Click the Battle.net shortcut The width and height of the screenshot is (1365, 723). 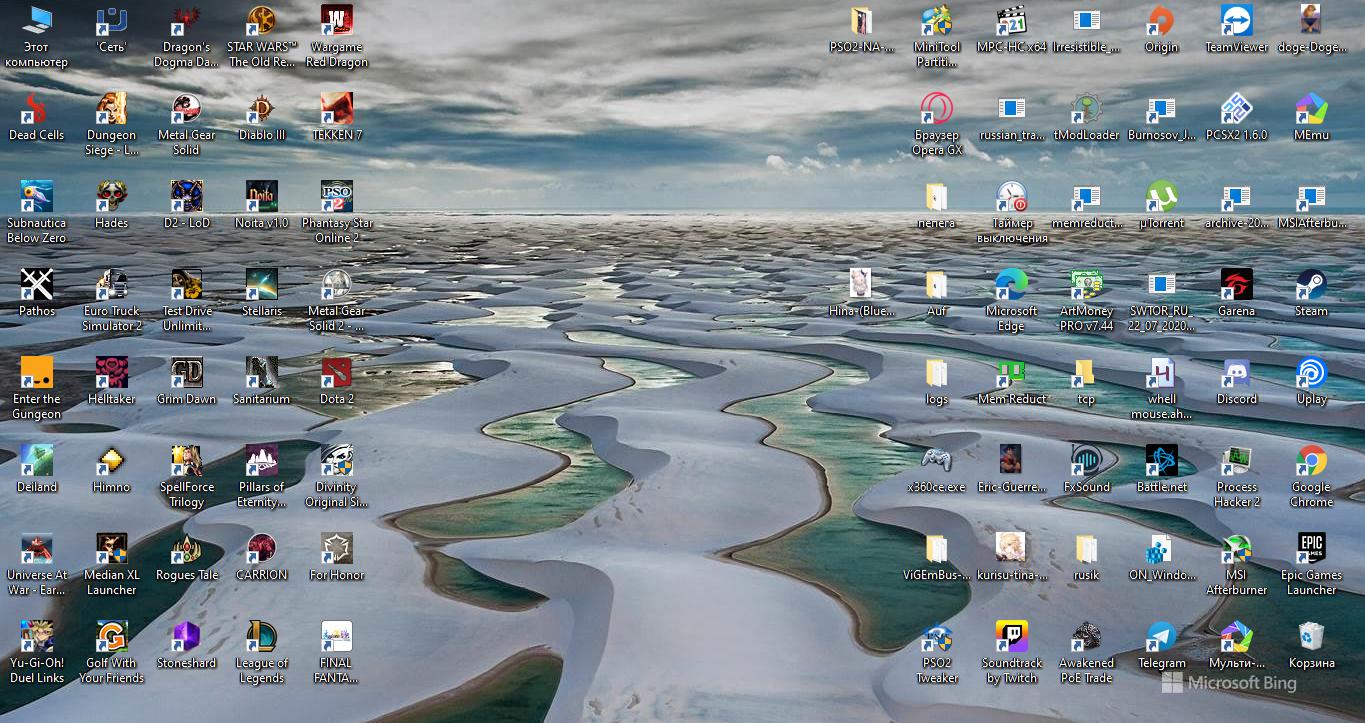point(1162,469)
